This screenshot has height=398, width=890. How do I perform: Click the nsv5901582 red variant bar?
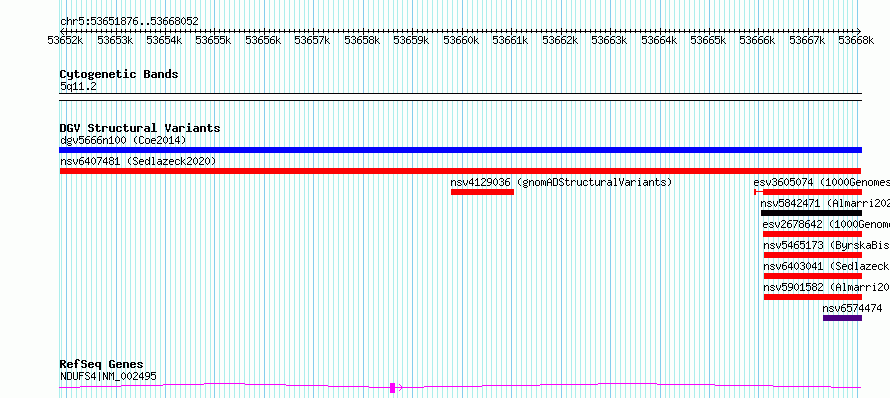[x=813, y=297]
